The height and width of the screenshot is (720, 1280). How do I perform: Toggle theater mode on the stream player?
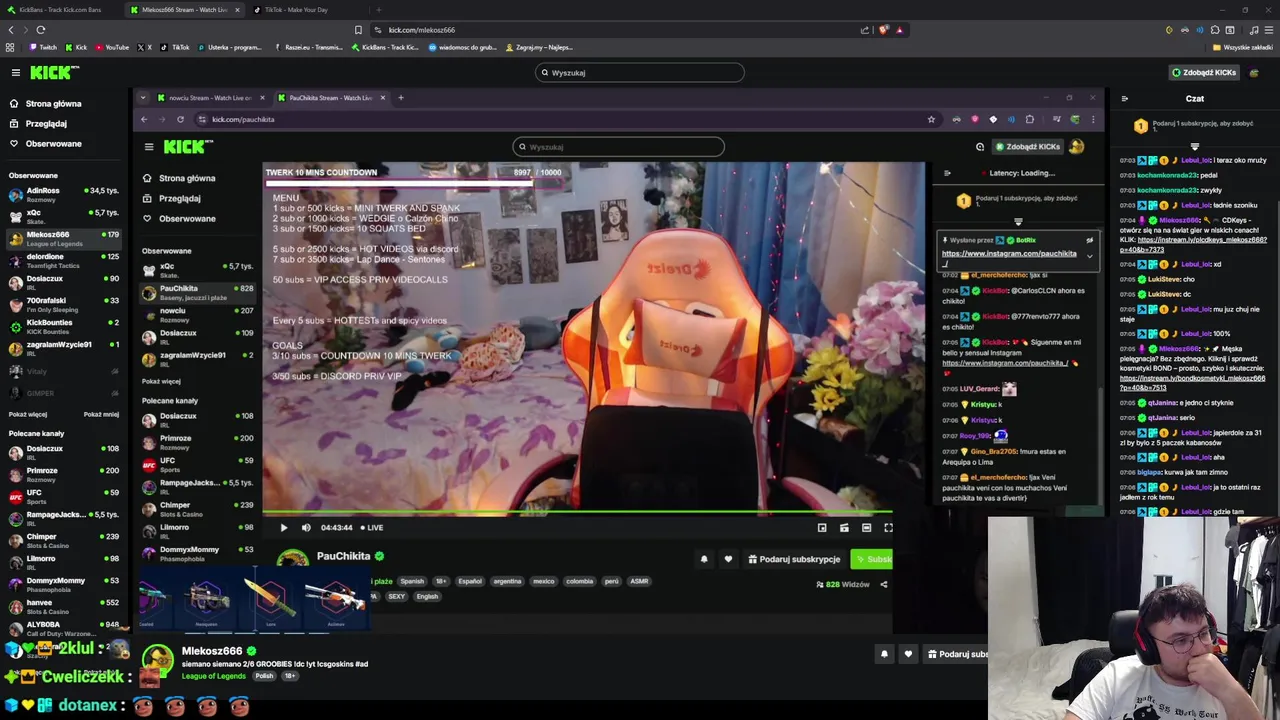pos(866,527)
